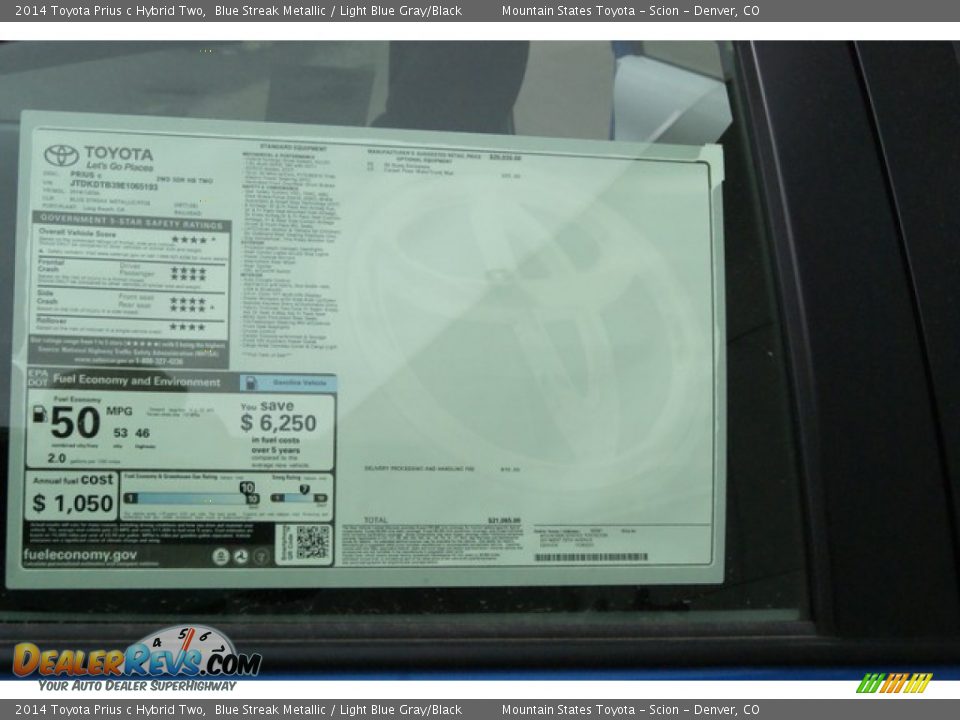Click the fueleconomy.gov link text
The image size is (960, 720).
pos(80,555)
